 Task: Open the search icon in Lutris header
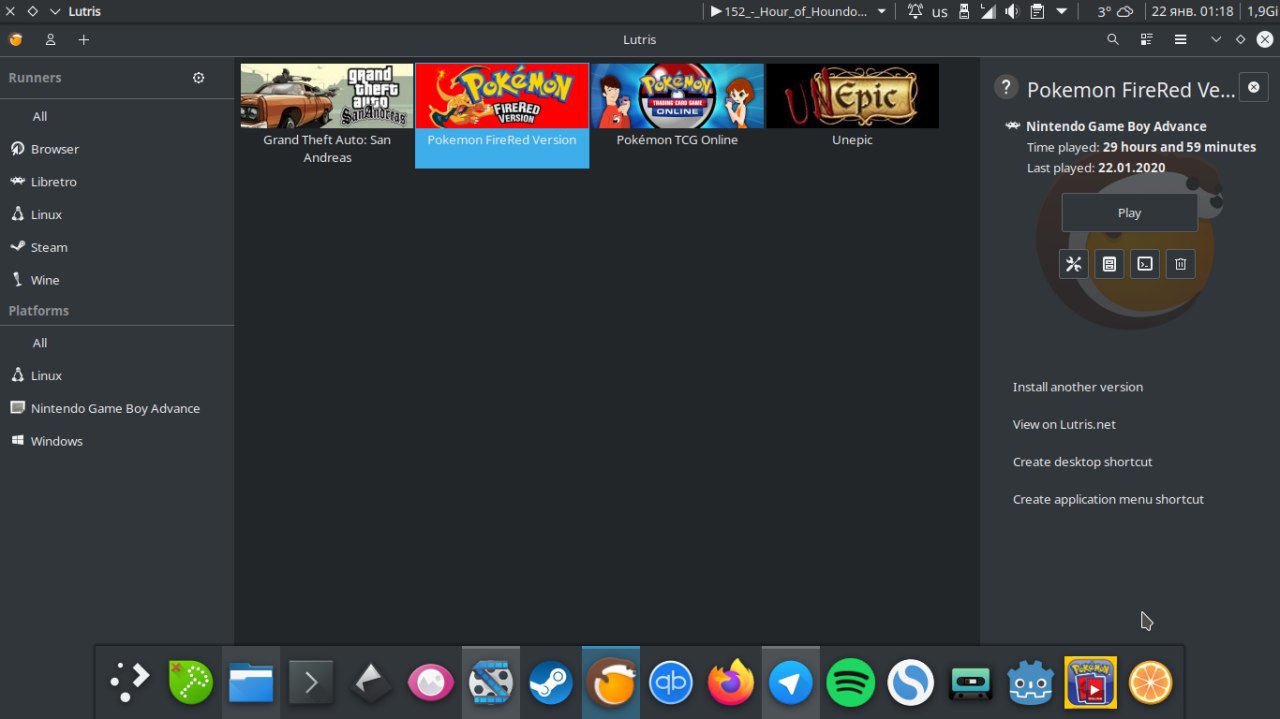click(1113, 40)
